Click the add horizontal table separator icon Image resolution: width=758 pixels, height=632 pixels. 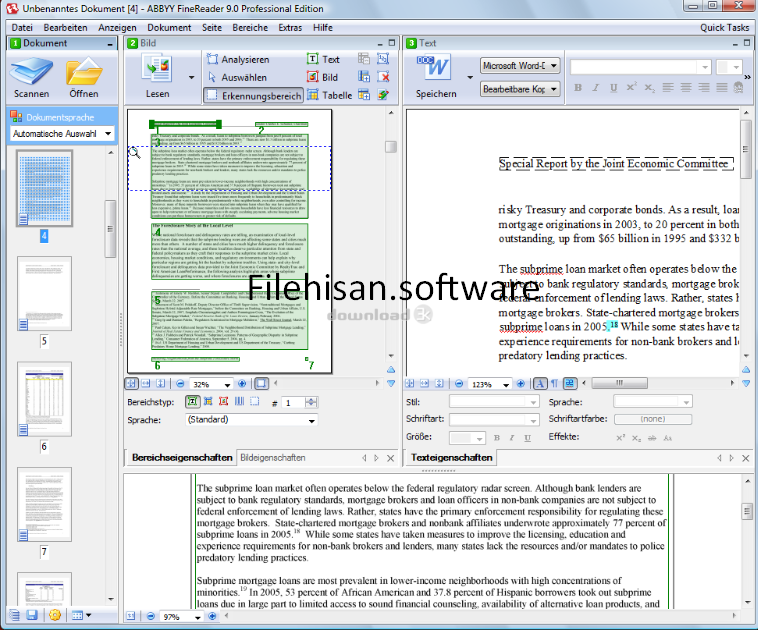[364, 95]
